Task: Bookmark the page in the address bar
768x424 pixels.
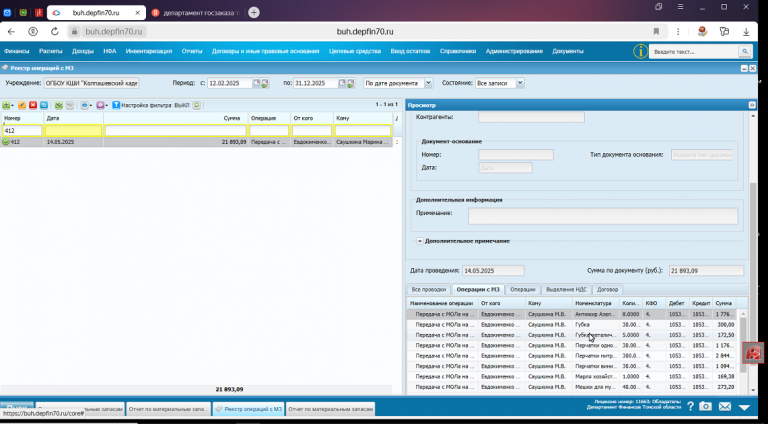Action: tap(656, 31)
